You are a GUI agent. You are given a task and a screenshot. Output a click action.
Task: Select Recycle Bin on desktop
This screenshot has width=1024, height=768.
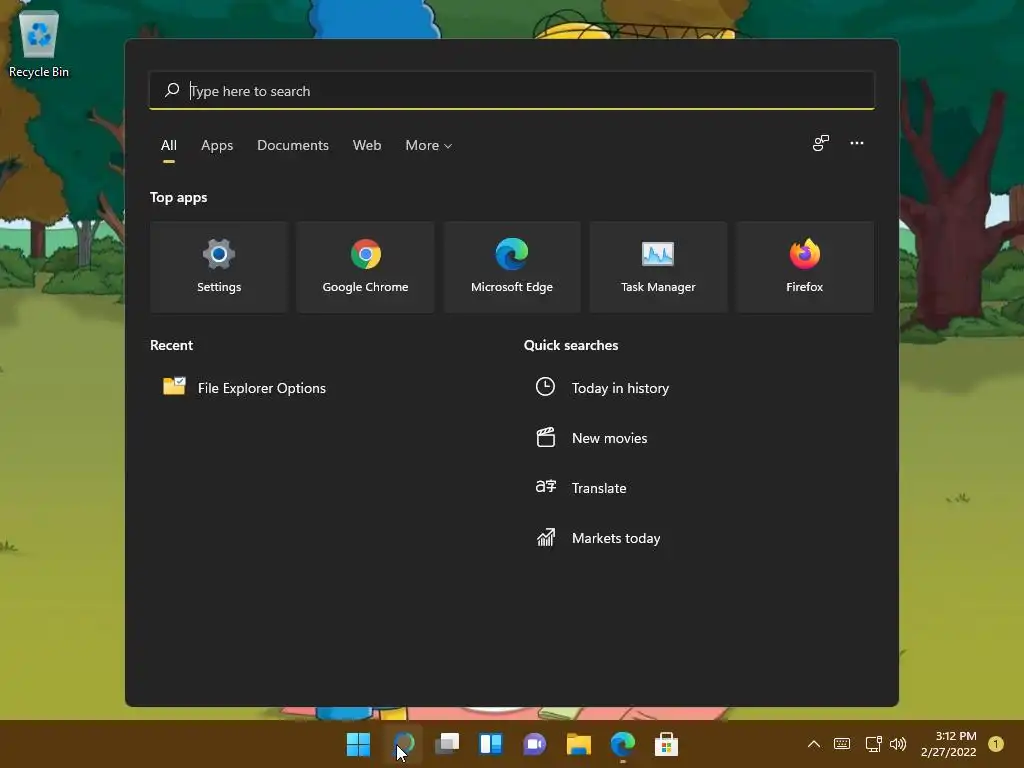[x=39, y=45]
